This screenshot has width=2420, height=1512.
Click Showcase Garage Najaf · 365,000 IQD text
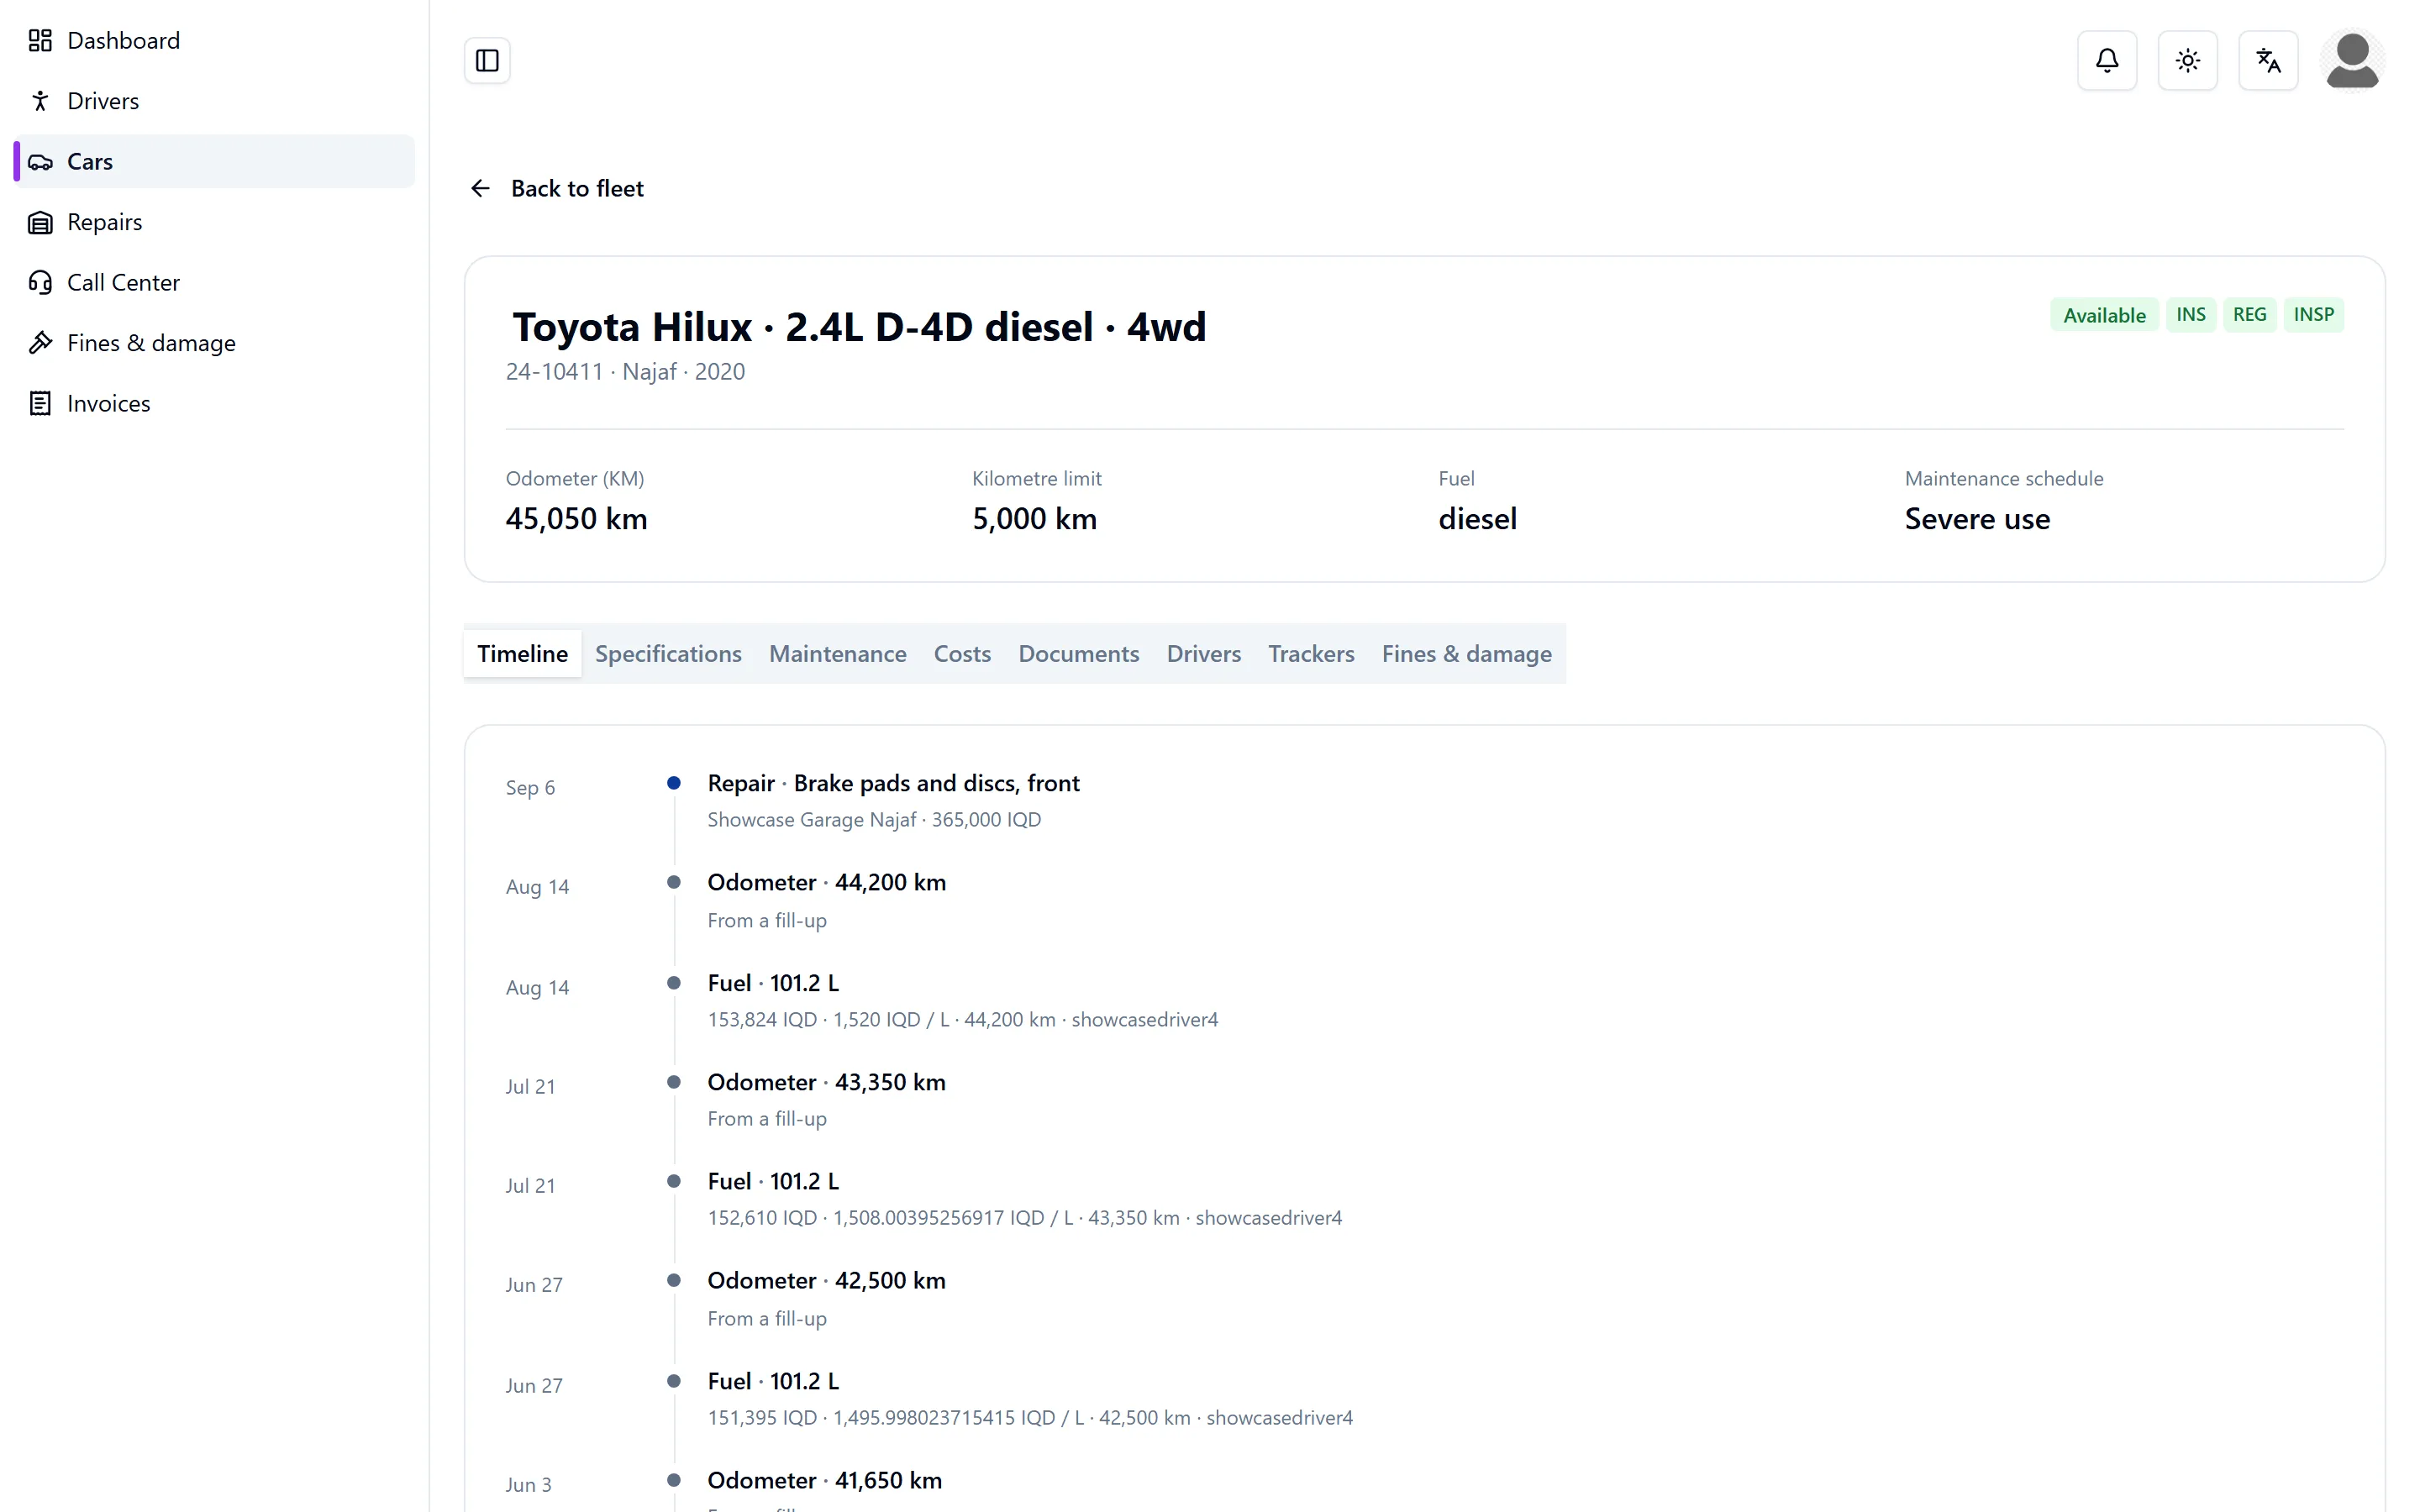pyautogui.click(x=874, y=820)
